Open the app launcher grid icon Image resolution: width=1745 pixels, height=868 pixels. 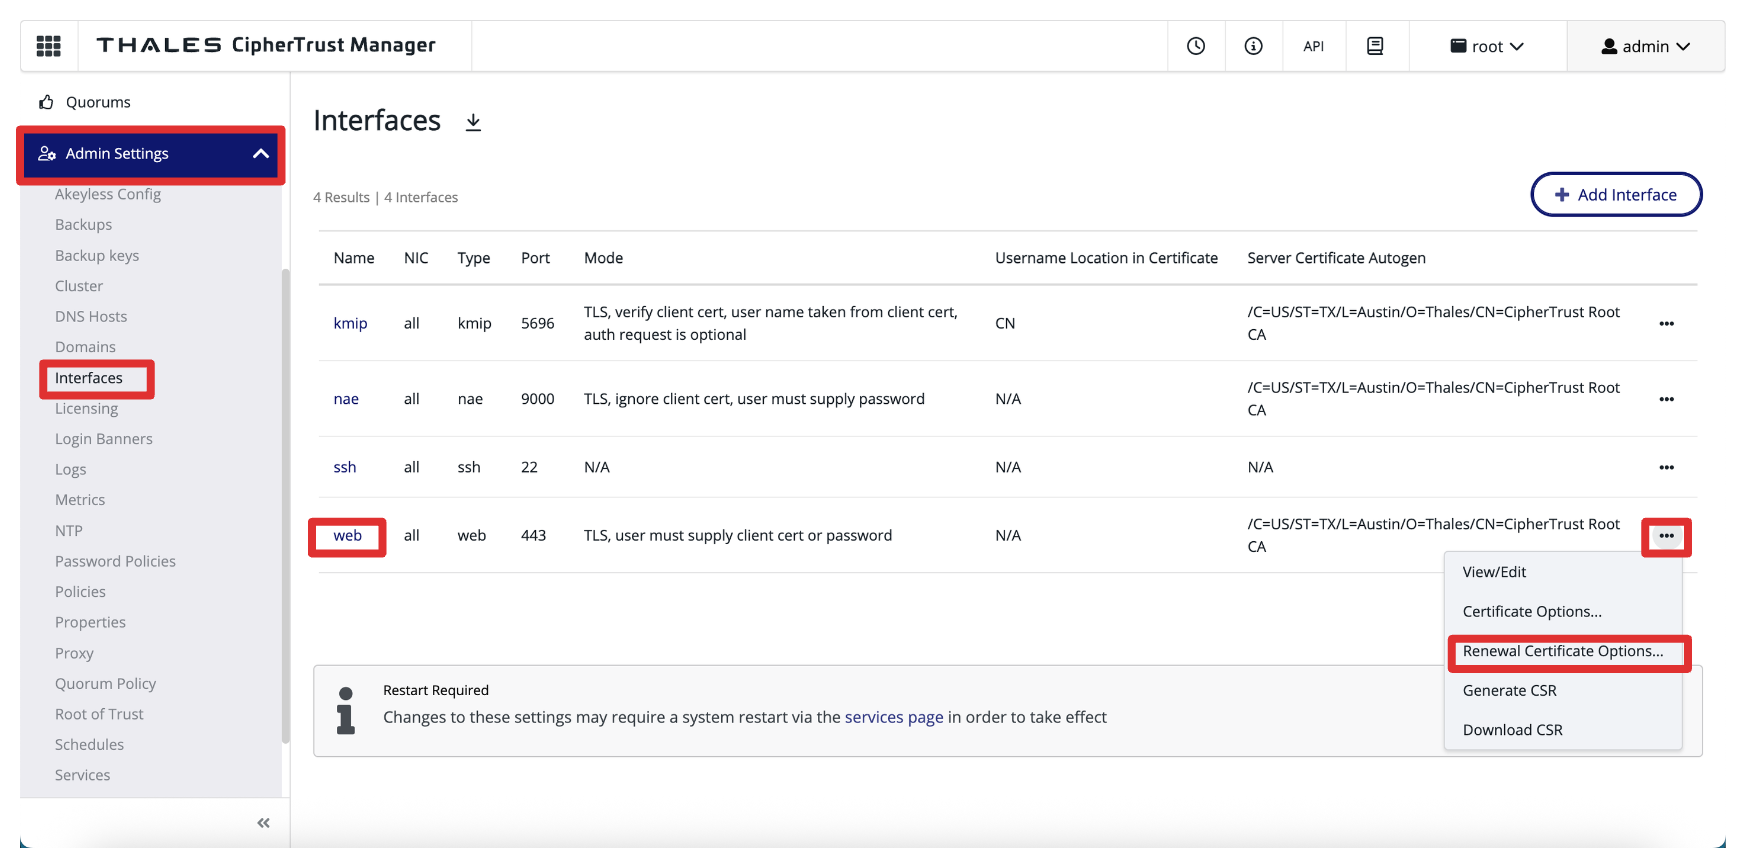coord(48,46)
